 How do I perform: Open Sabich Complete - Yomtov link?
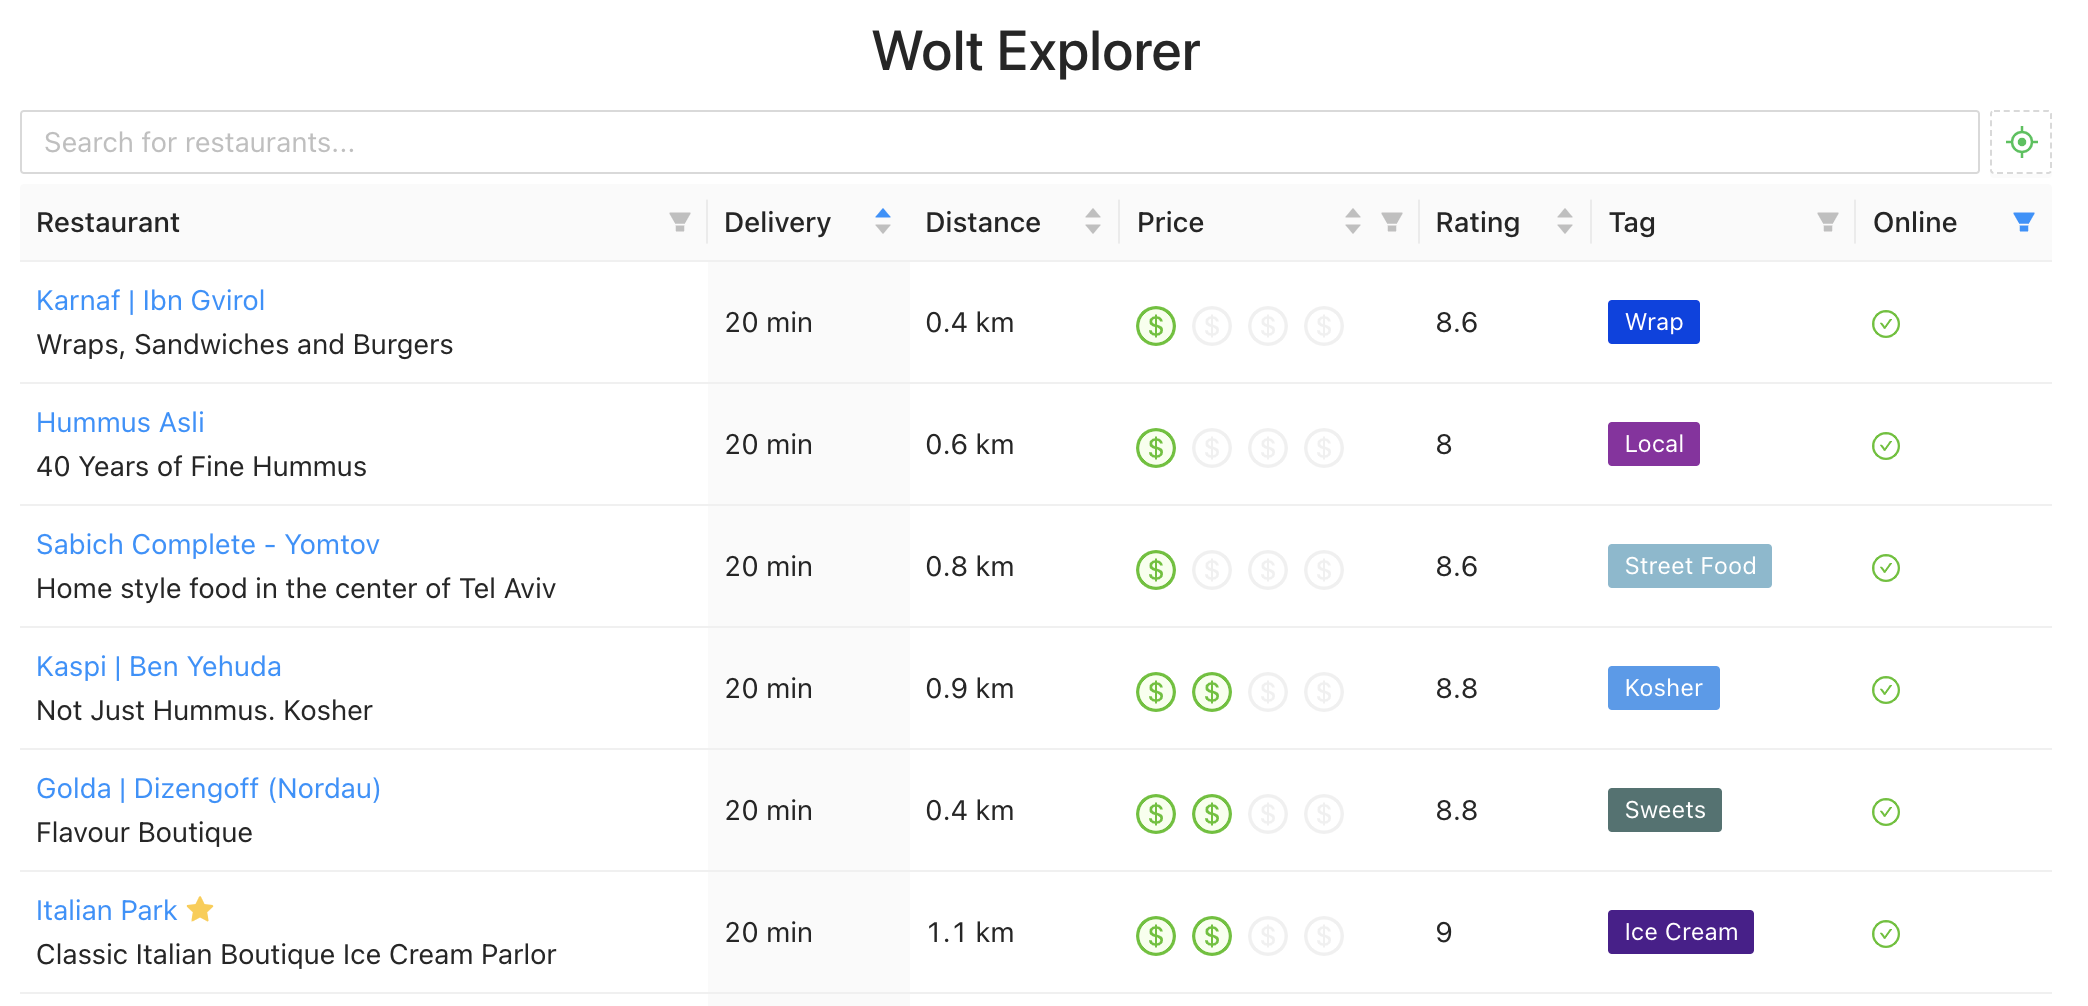click(208, 544)
